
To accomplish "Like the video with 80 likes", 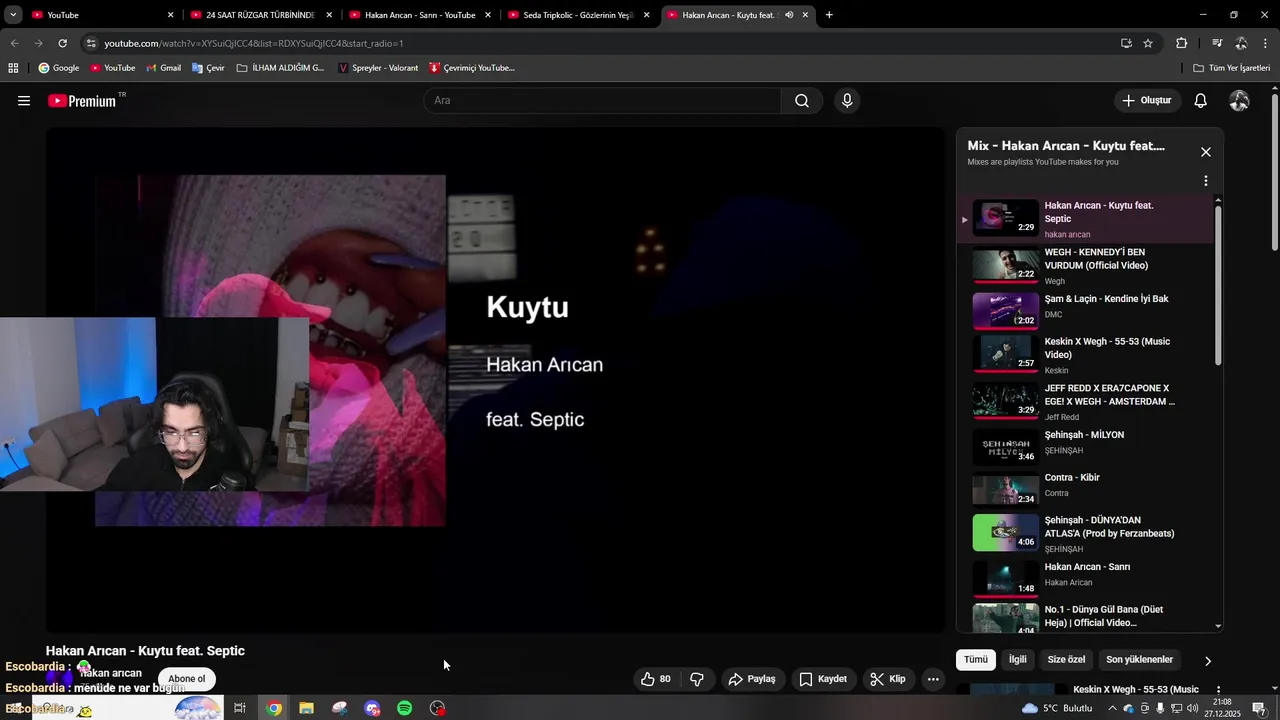I will [656, 679].
